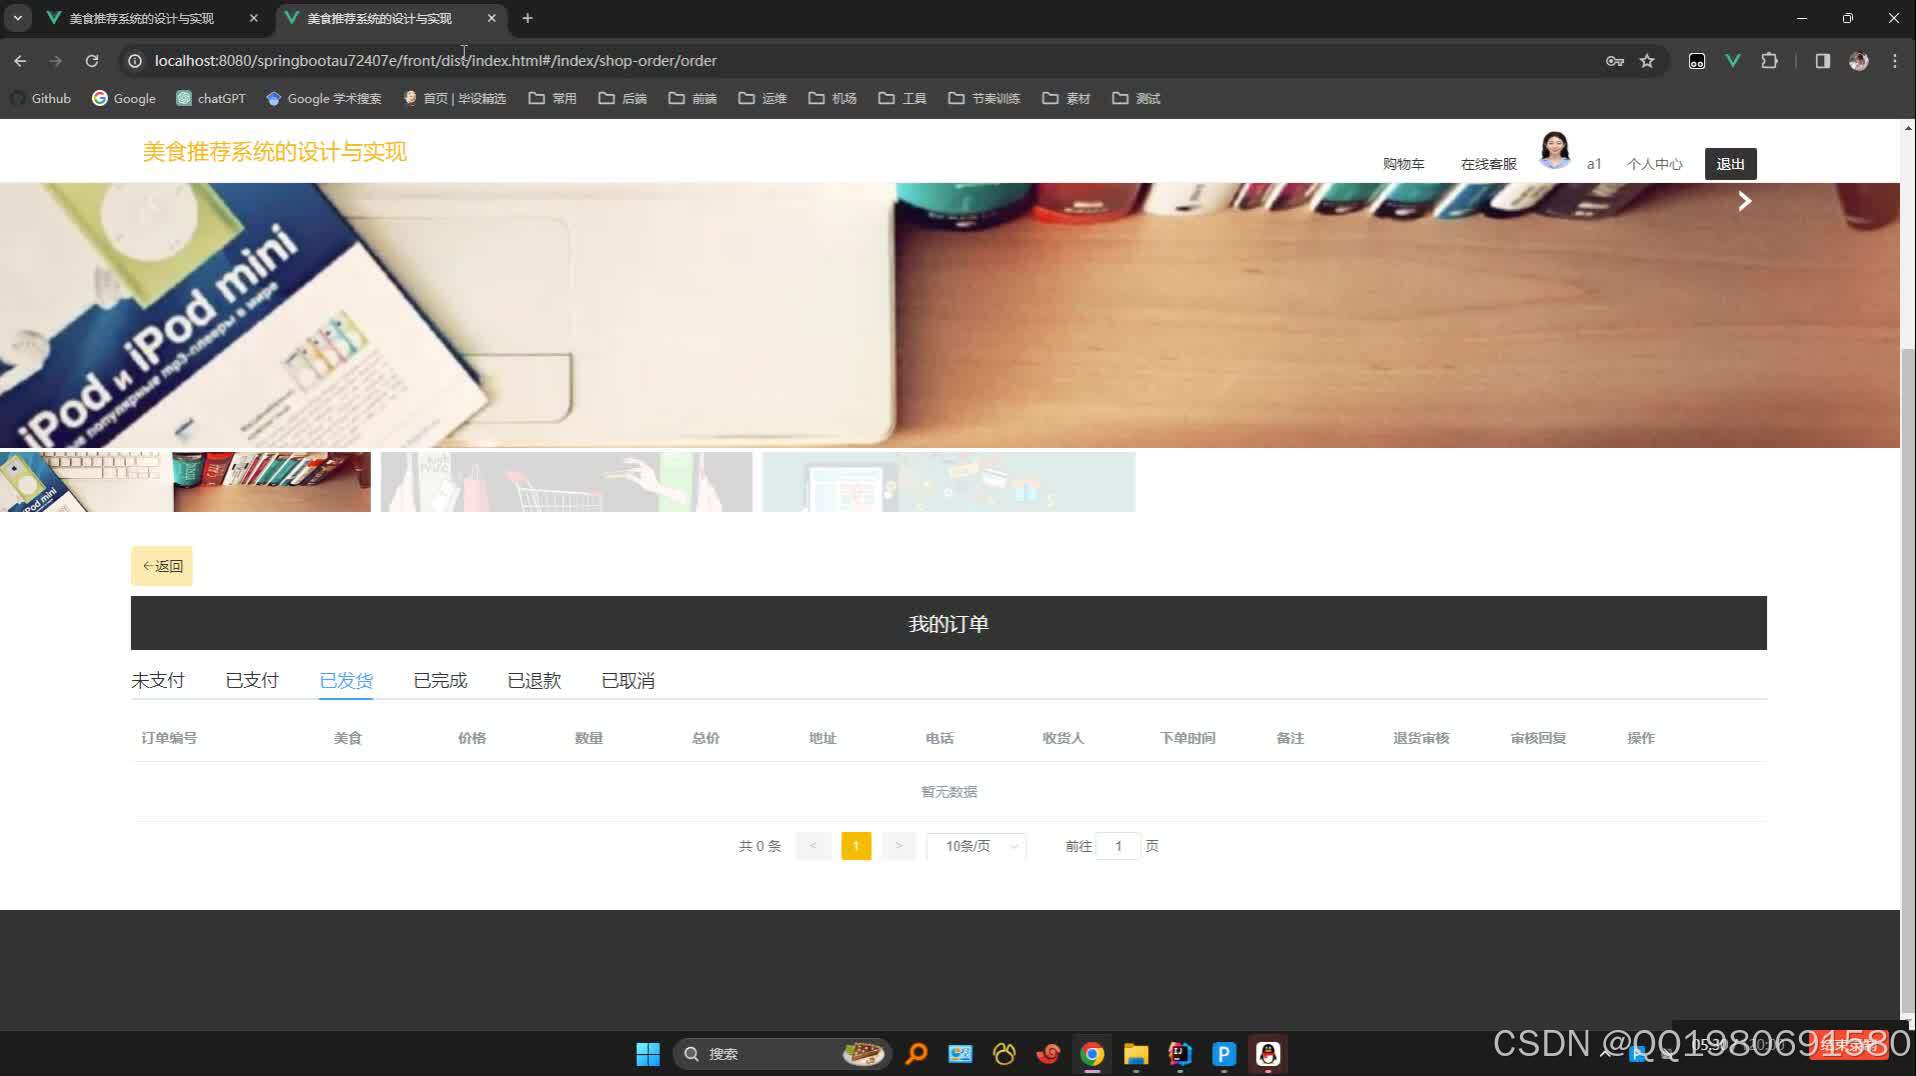Screen dimensions: 1916x1076
Task: Open 在线客服 online support
Action: 1488,164
